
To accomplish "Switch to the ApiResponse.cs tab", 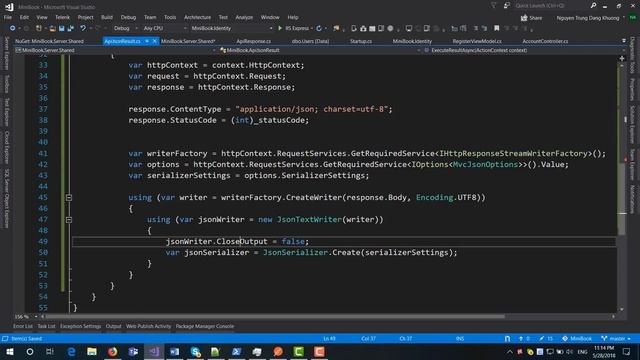I will click(x=253, y=41).
